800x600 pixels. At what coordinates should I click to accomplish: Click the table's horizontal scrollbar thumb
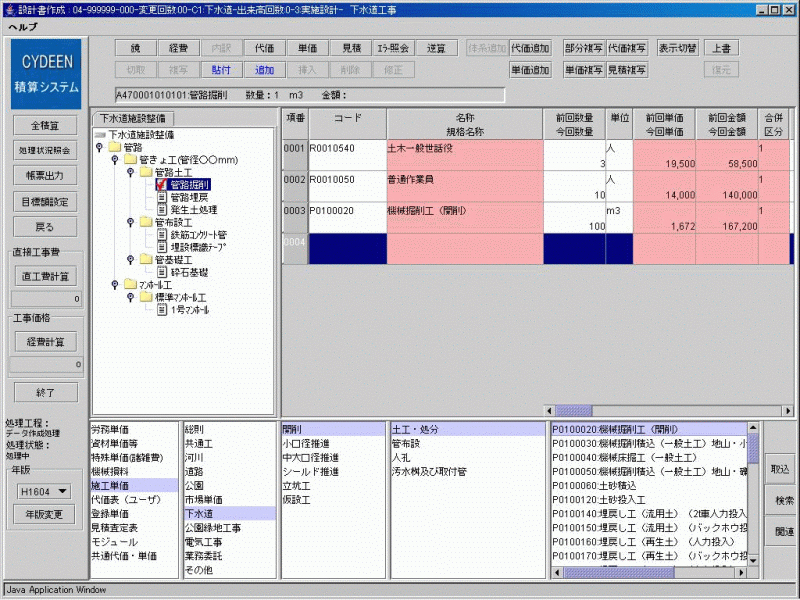coord(574,411)
